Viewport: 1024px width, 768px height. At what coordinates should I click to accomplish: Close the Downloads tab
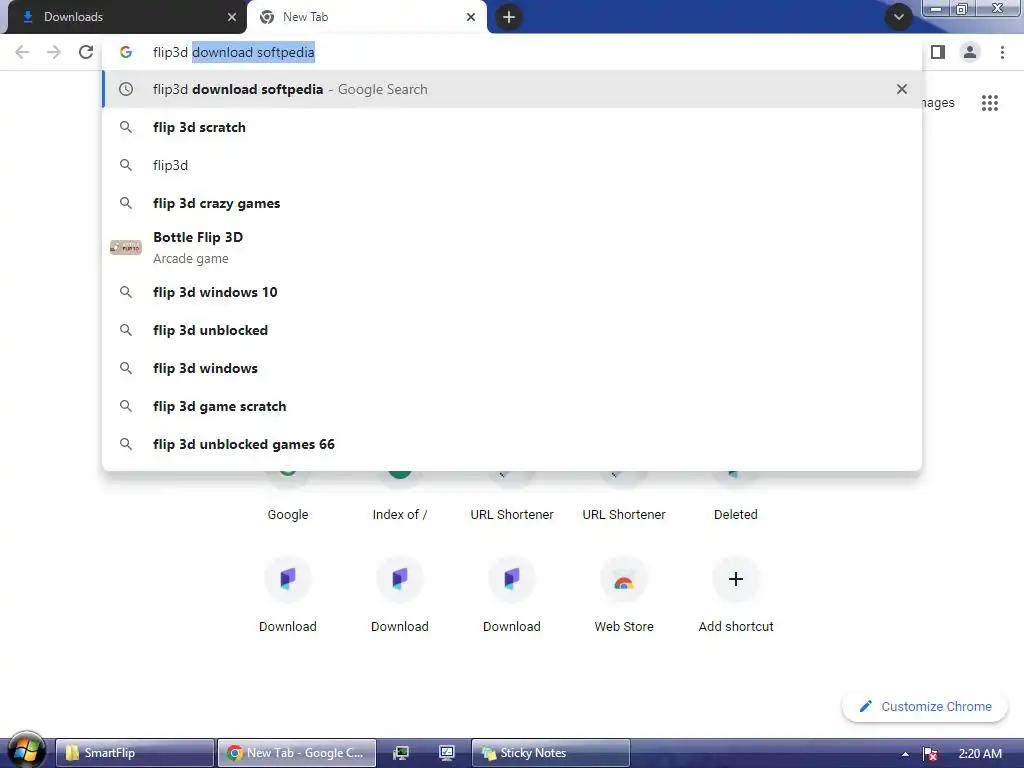tap(232, 17)
